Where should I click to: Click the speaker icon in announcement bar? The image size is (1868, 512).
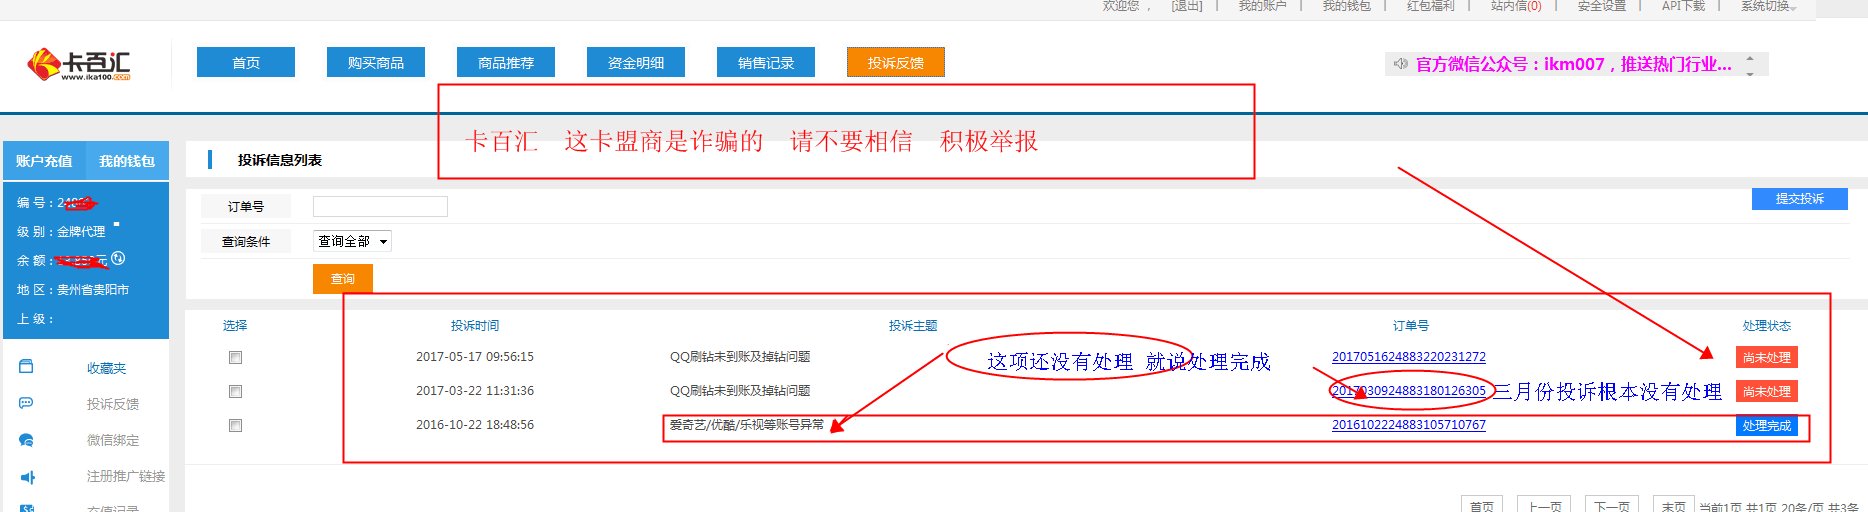(x=1400, y=64)
